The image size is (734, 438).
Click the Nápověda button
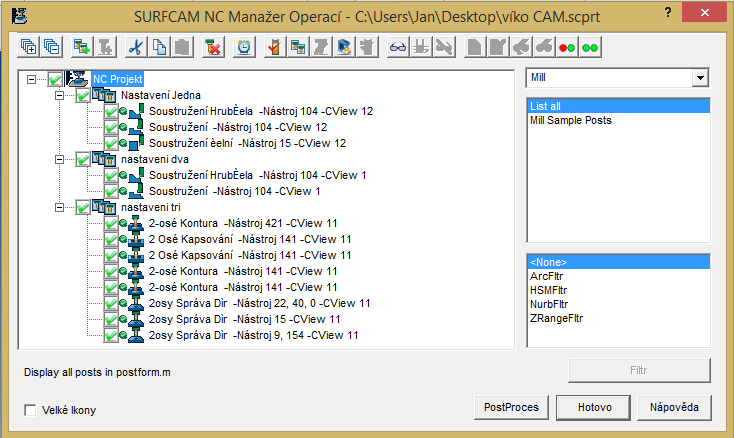pos(674,407)
